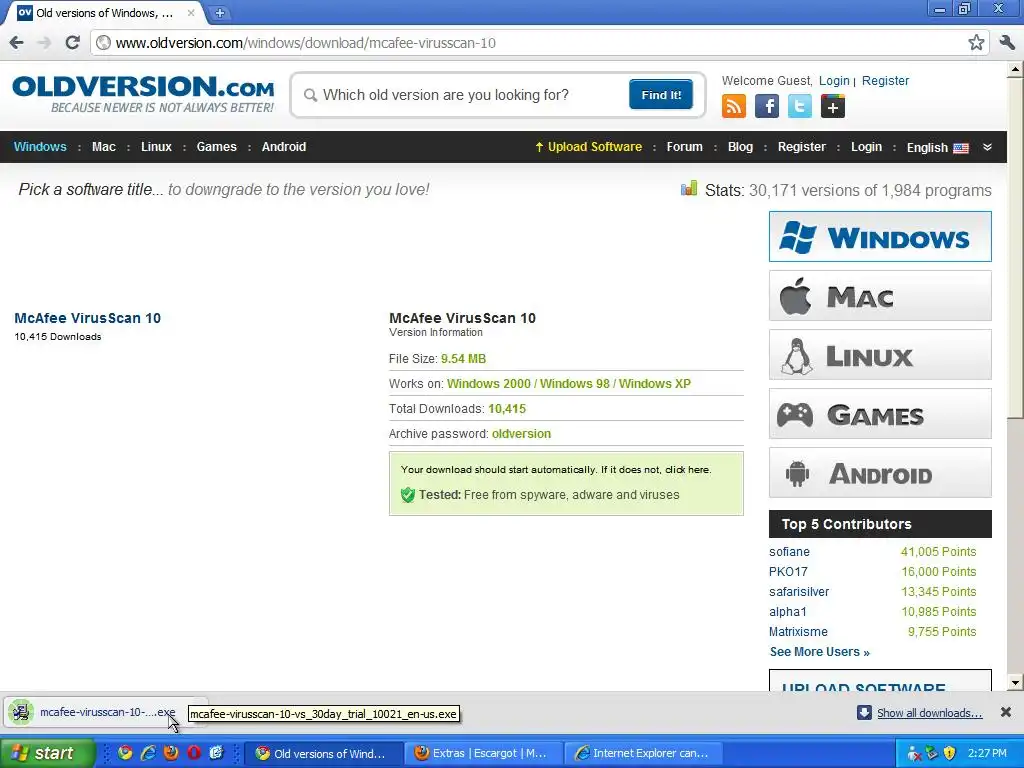
Task: Open the Facebook icon in header
Action: coord(767,106)
